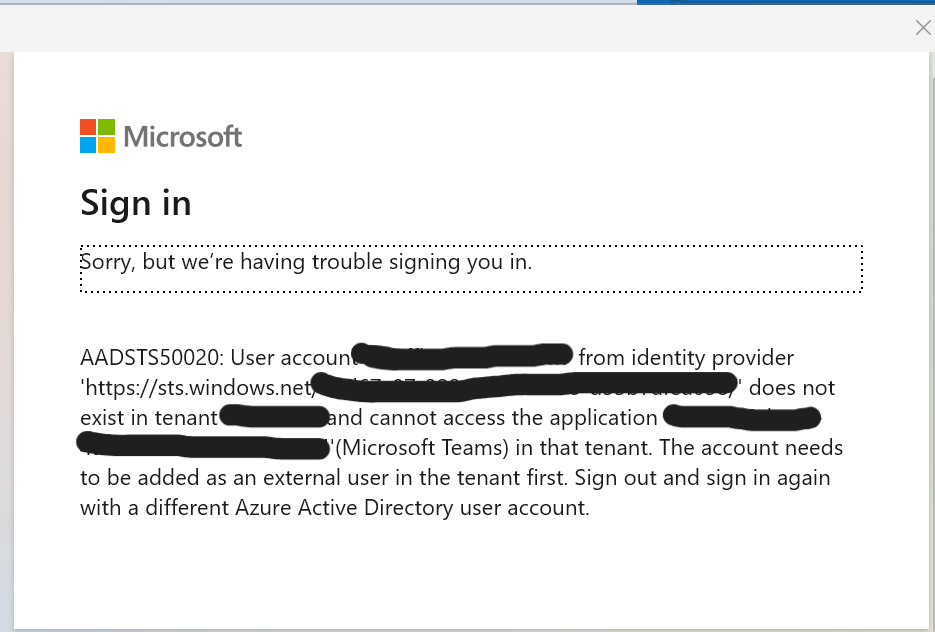Click the red square in Microsoft logo

(x=88, y=127)
